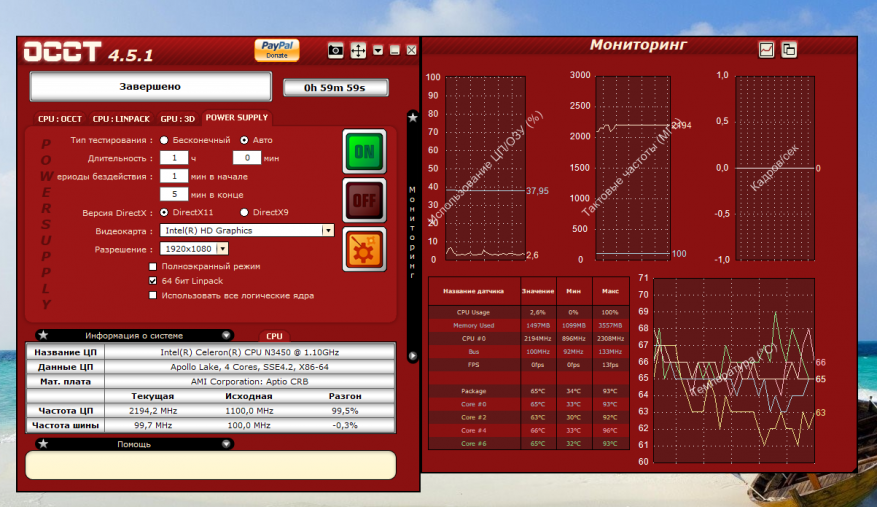Click the Core #4 temperature row

[529, 430]
